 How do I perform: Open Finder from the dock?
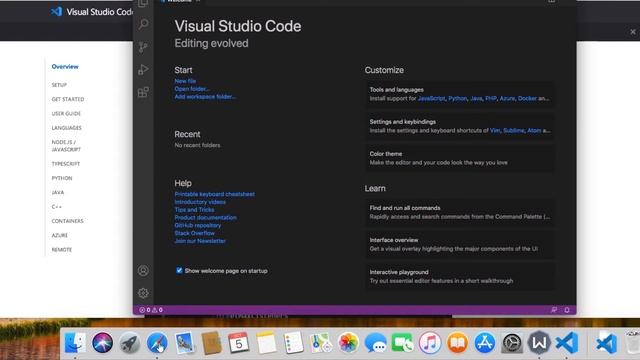pos(75,342)
